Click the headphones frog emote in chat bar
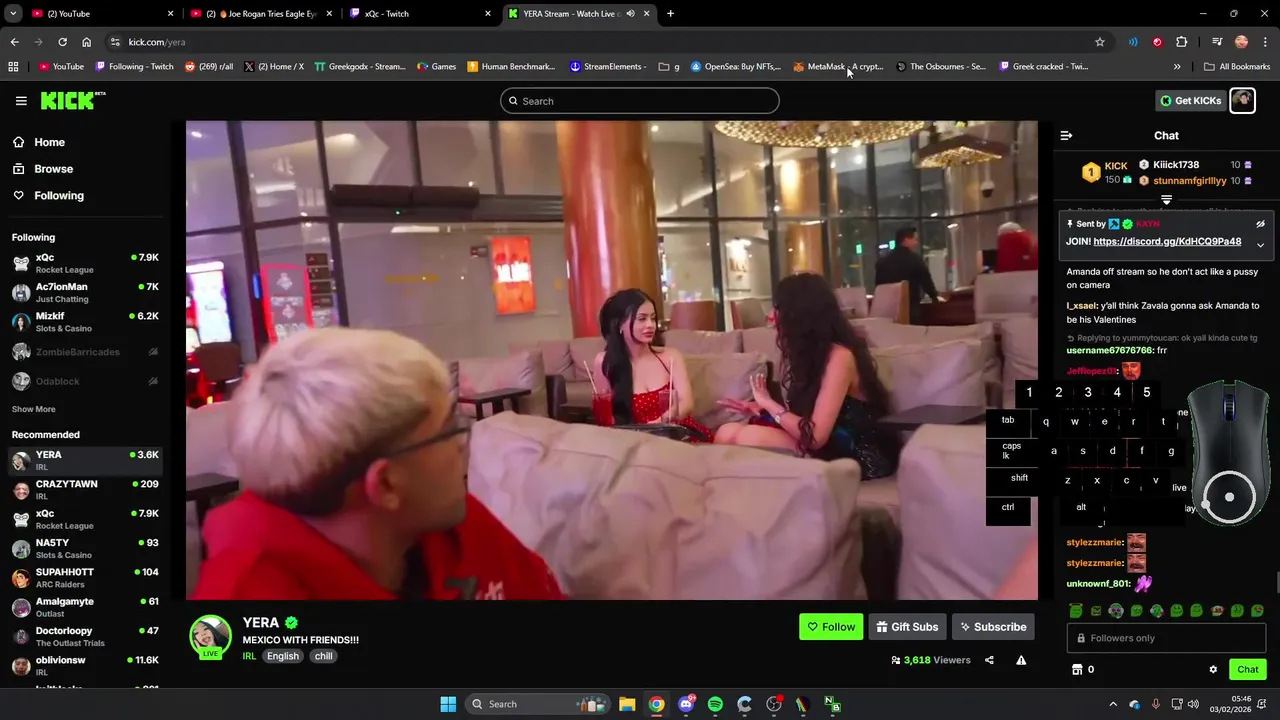Image resolution: width=1280 pixels, height=720 pixels. coord(1116,611)
